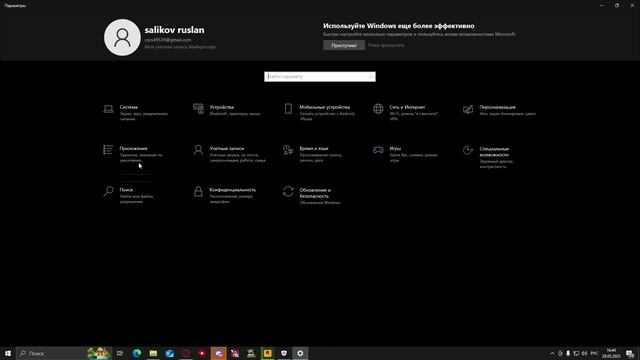This screenshot has width=640, height=360.
Task: Open the taskbar clock and date
Action: coord(611,353)
